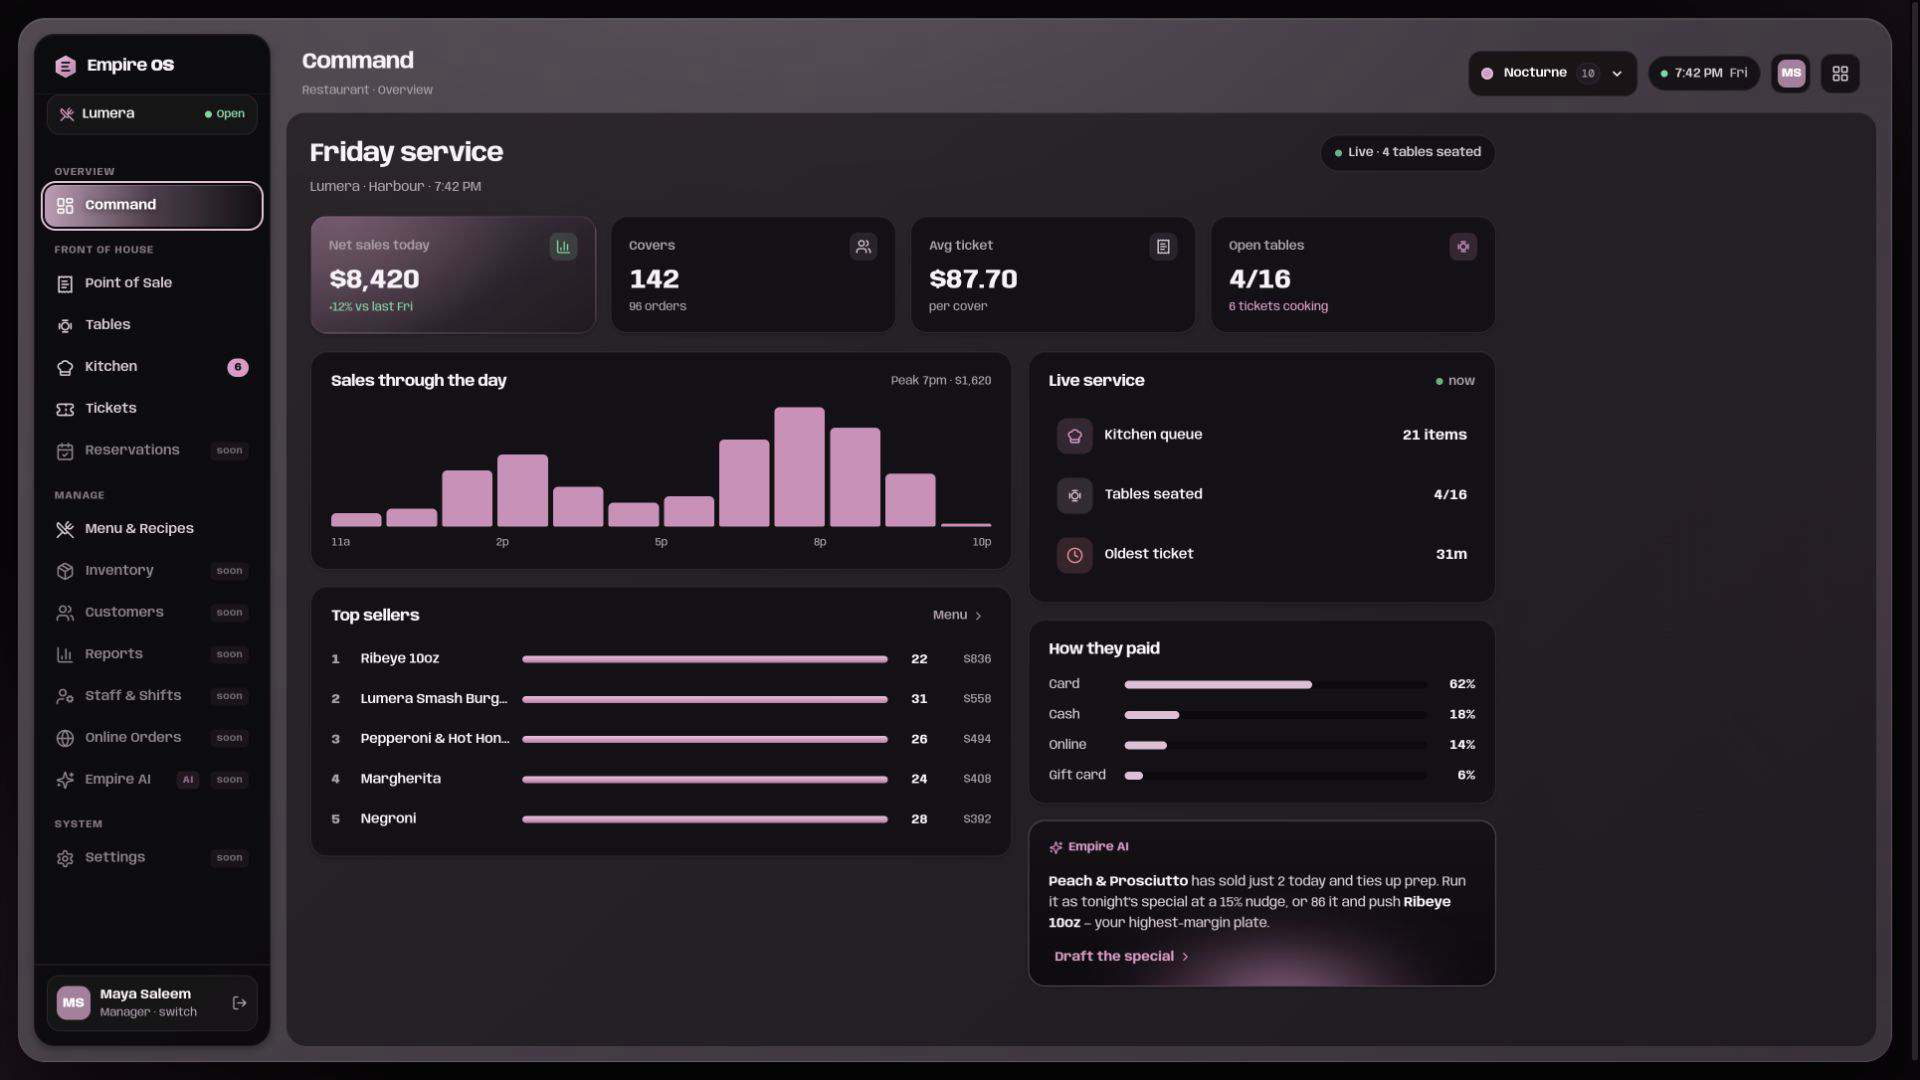Click the Card payment progress bar
Image resolution: width=1920 pixels, height=1080 pixels.
click(1276, 685)
